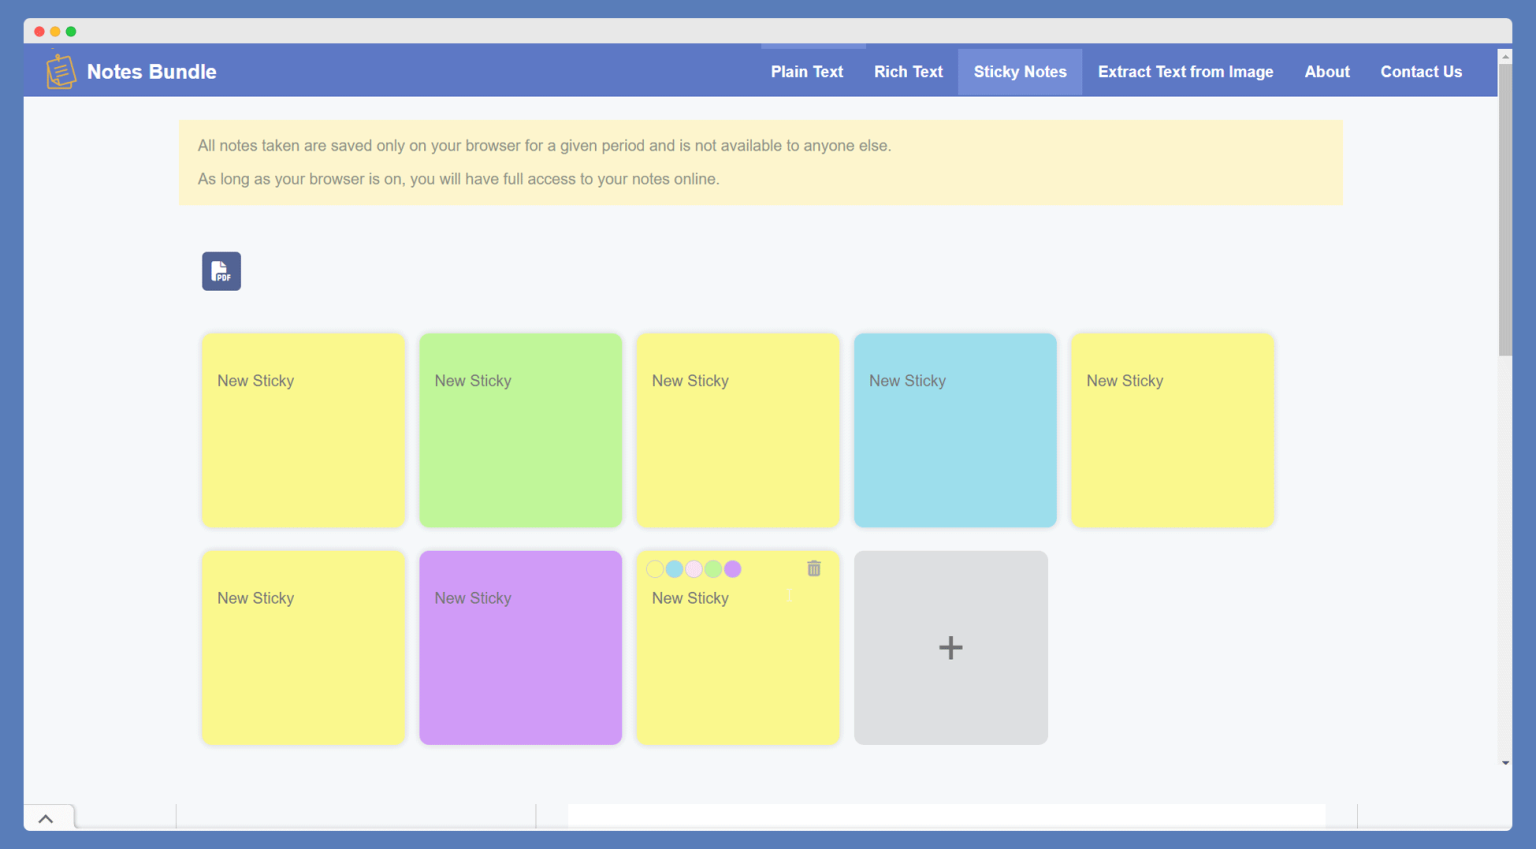Delete the sticky note using trash icon
This screenshot has width=1536, height=849.
pyautogui.click(x=813, y=568)
